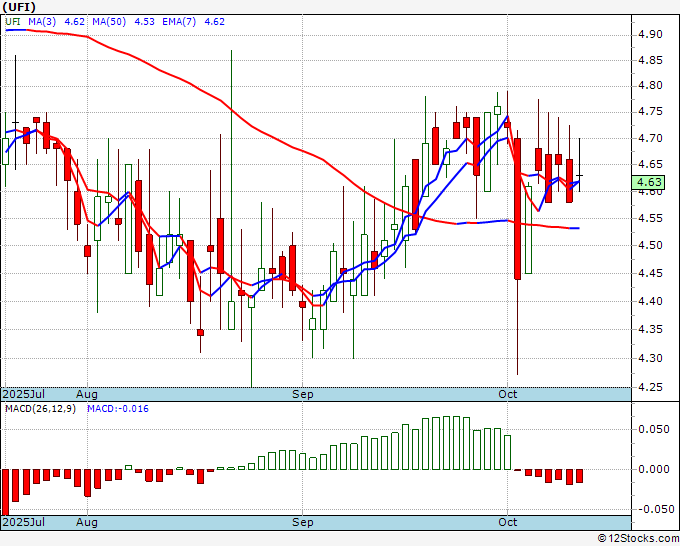Click the 4.30 price axis label
The image size is (680, 546).
pyautogui.click(x=651, y=358)
